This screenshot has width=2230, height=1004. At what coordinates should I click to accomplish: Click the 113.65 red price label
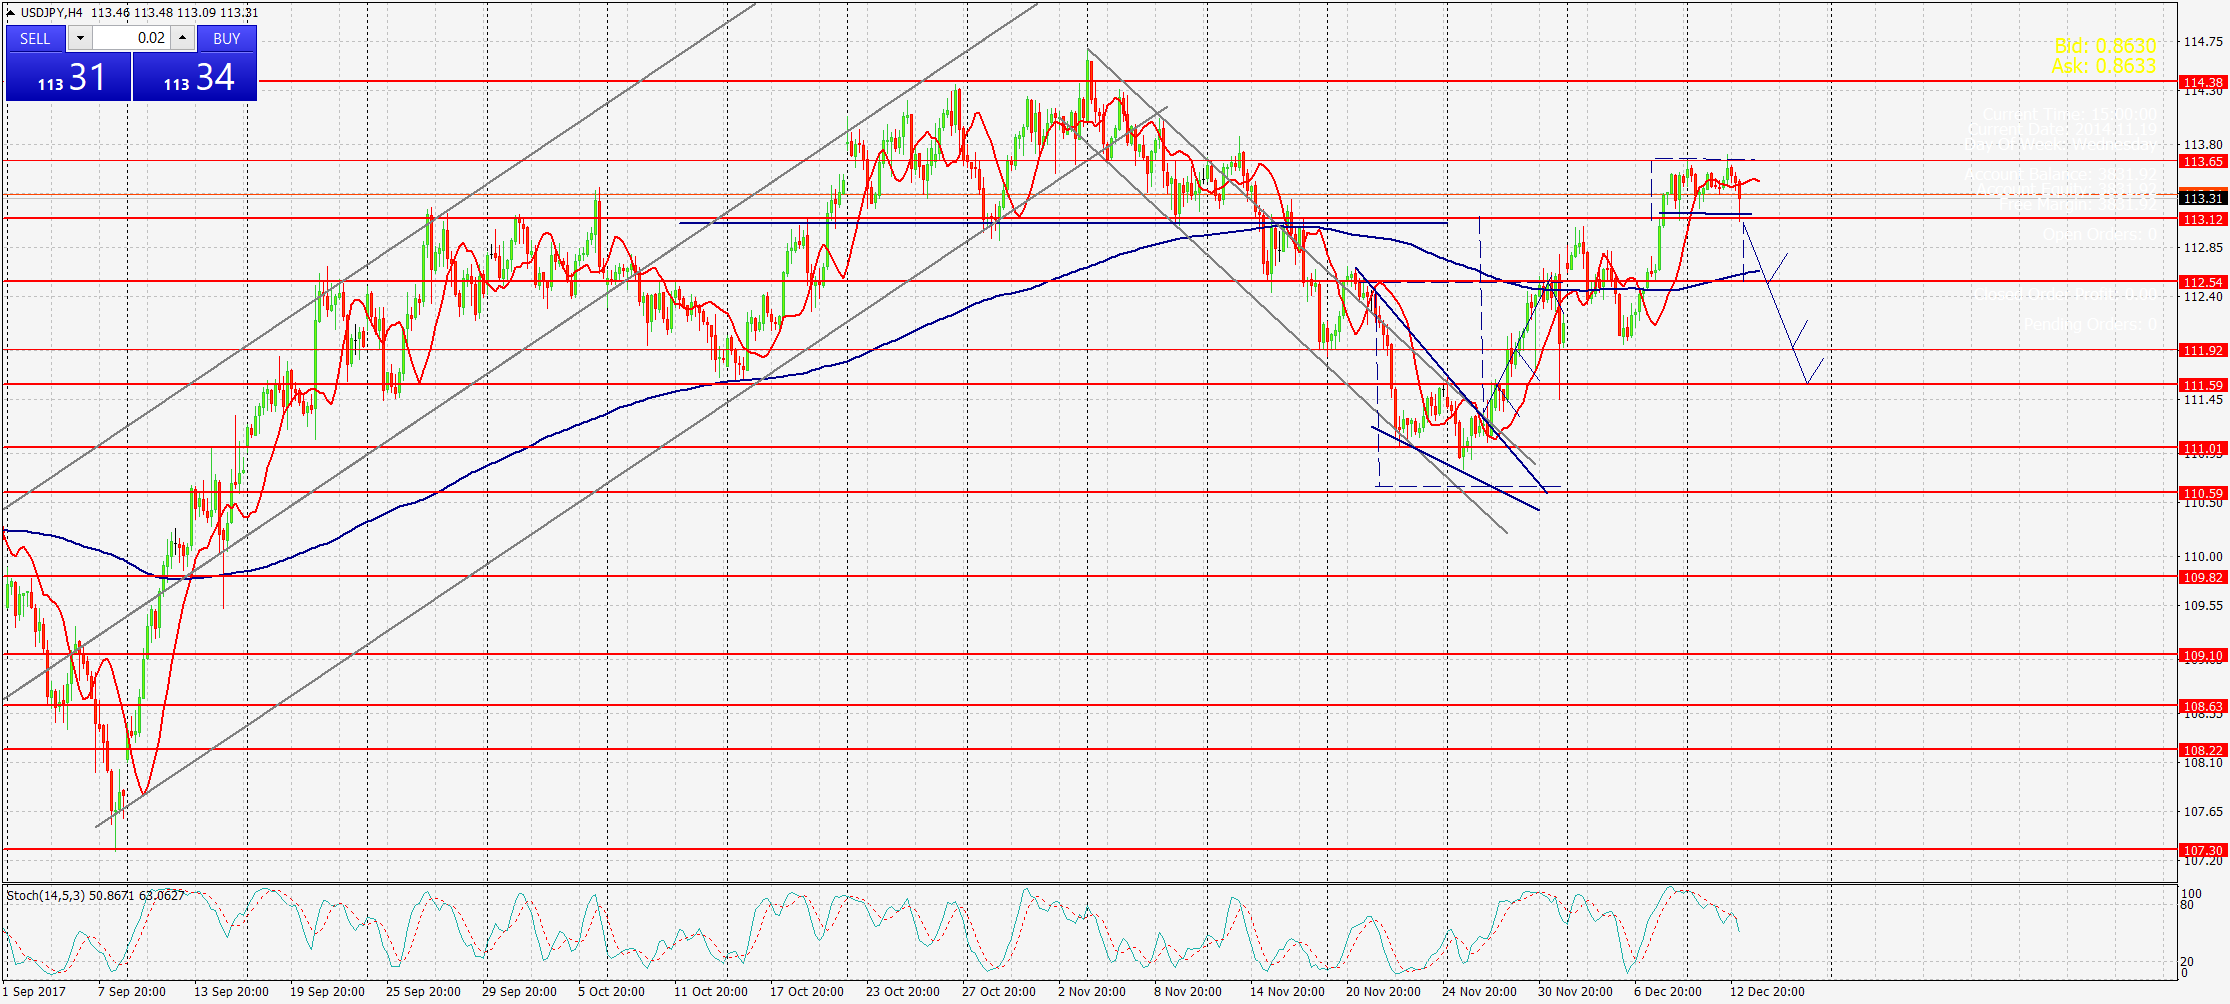pyautogui.click(x=2203, y=161)
